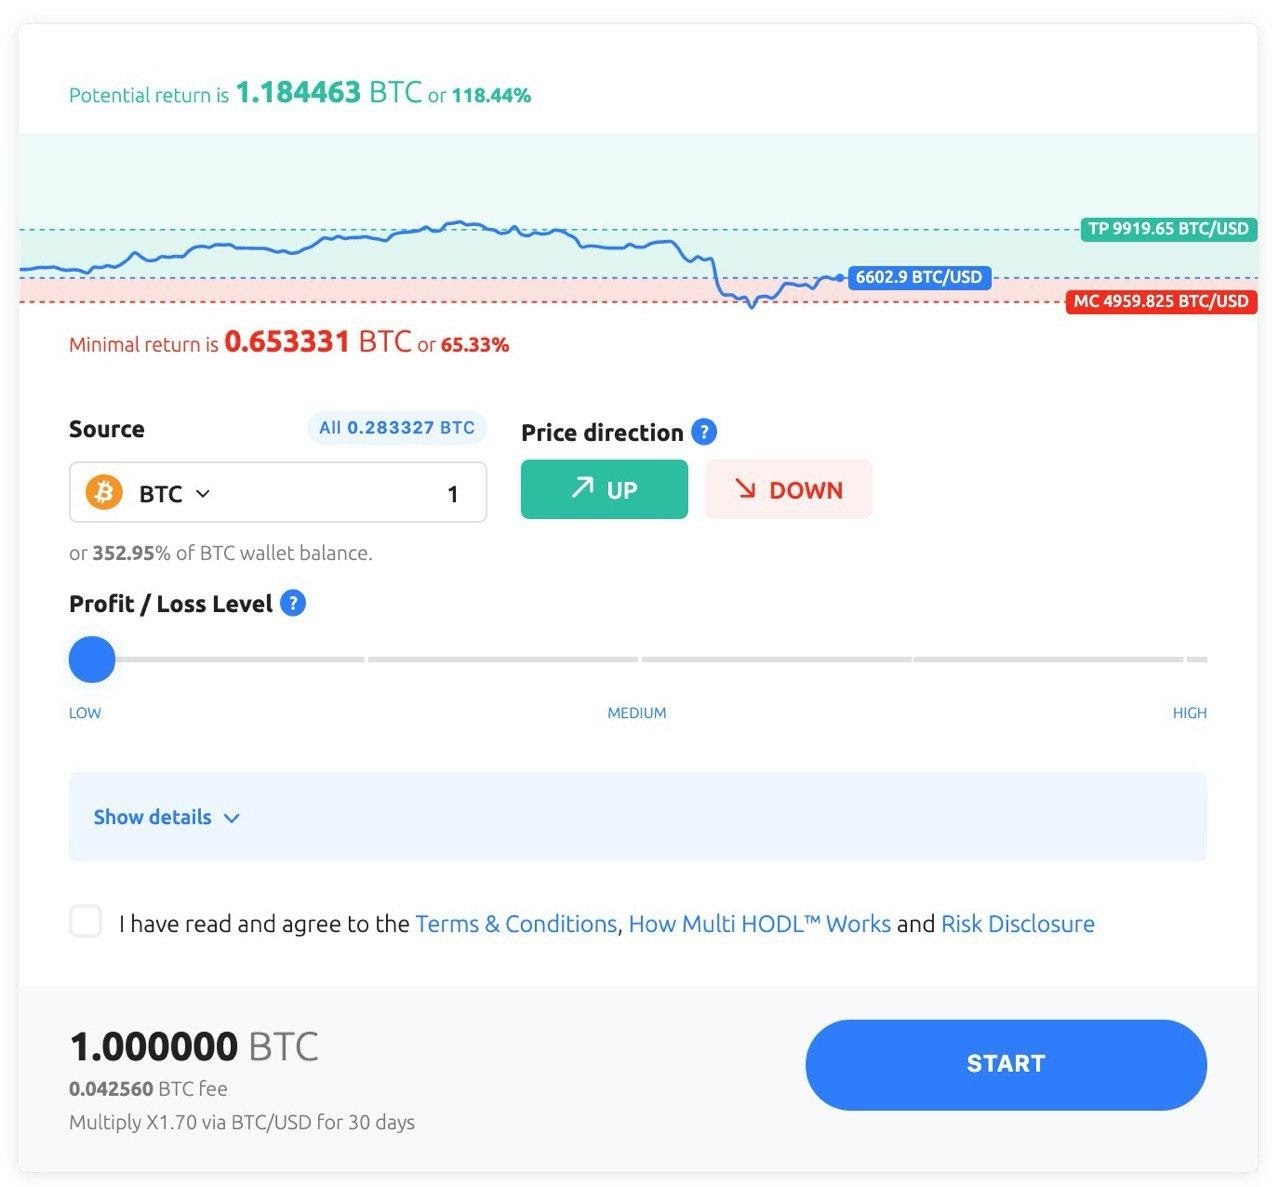Expand the Show details section

638,816
